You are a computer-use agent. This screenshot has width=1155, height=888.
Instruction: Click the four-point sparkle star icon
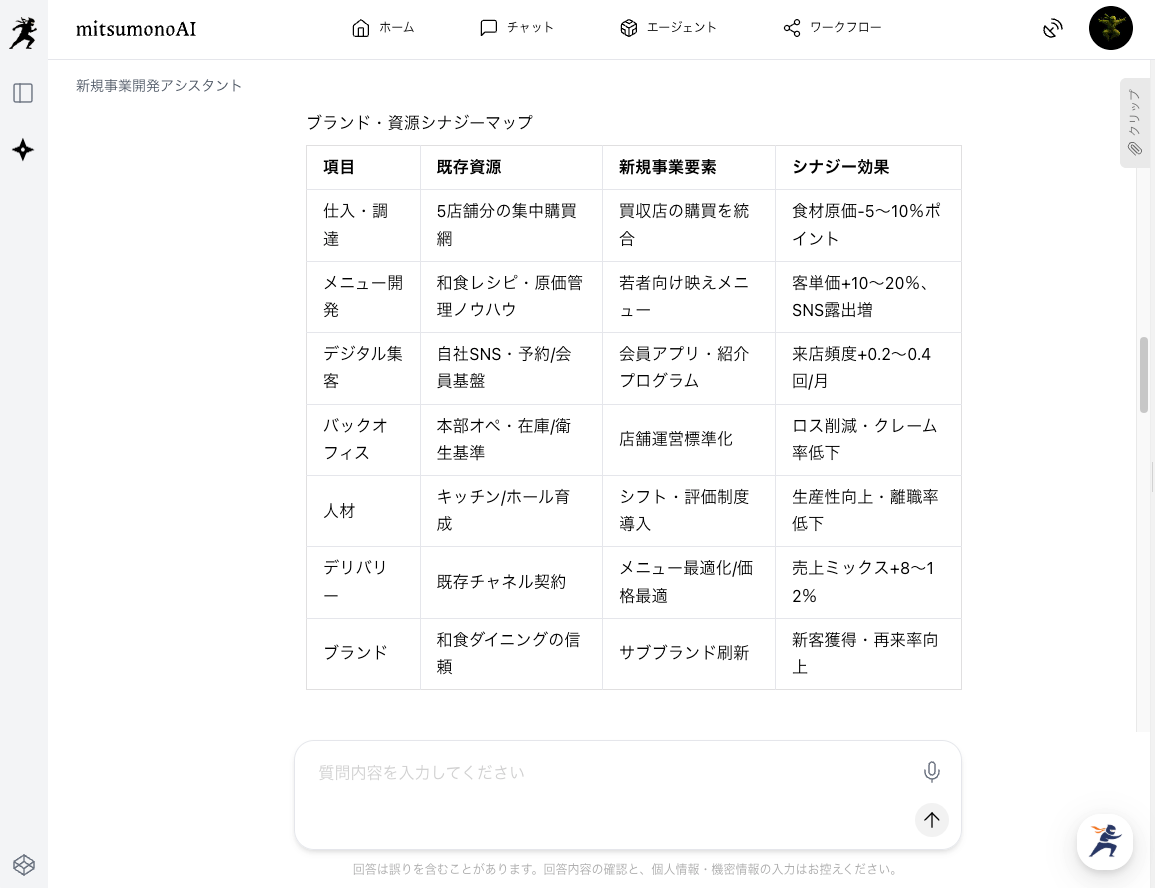point(23,150)
